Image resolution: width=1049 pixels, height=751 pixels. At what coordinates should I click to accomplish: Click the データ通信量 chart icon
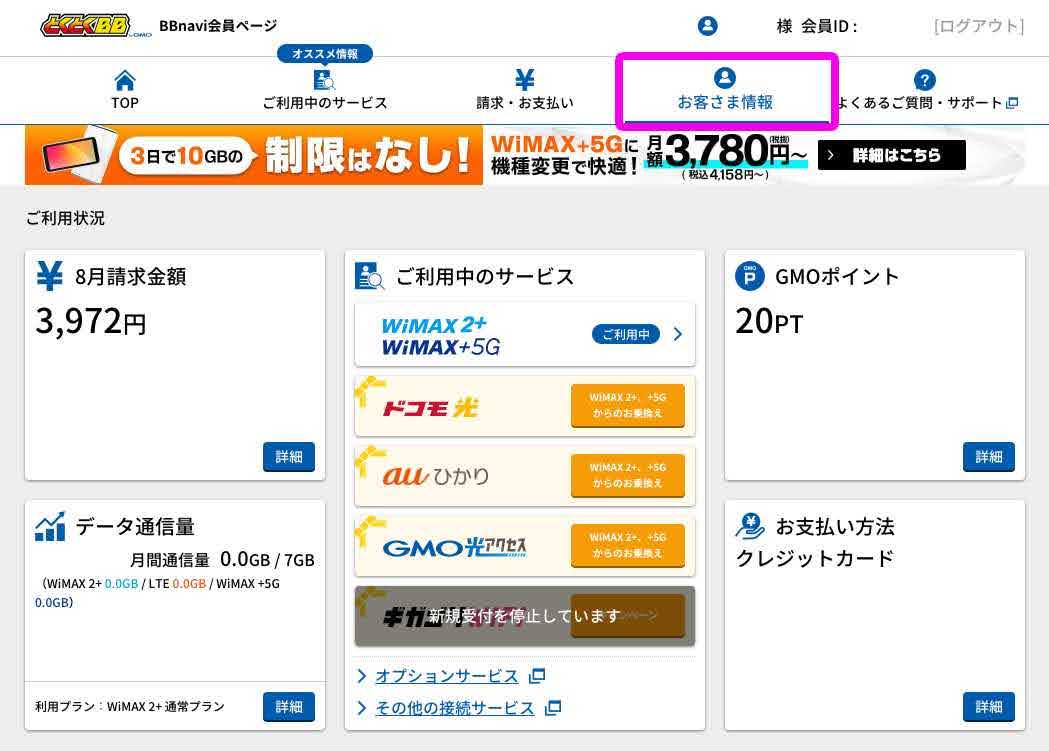50,526
